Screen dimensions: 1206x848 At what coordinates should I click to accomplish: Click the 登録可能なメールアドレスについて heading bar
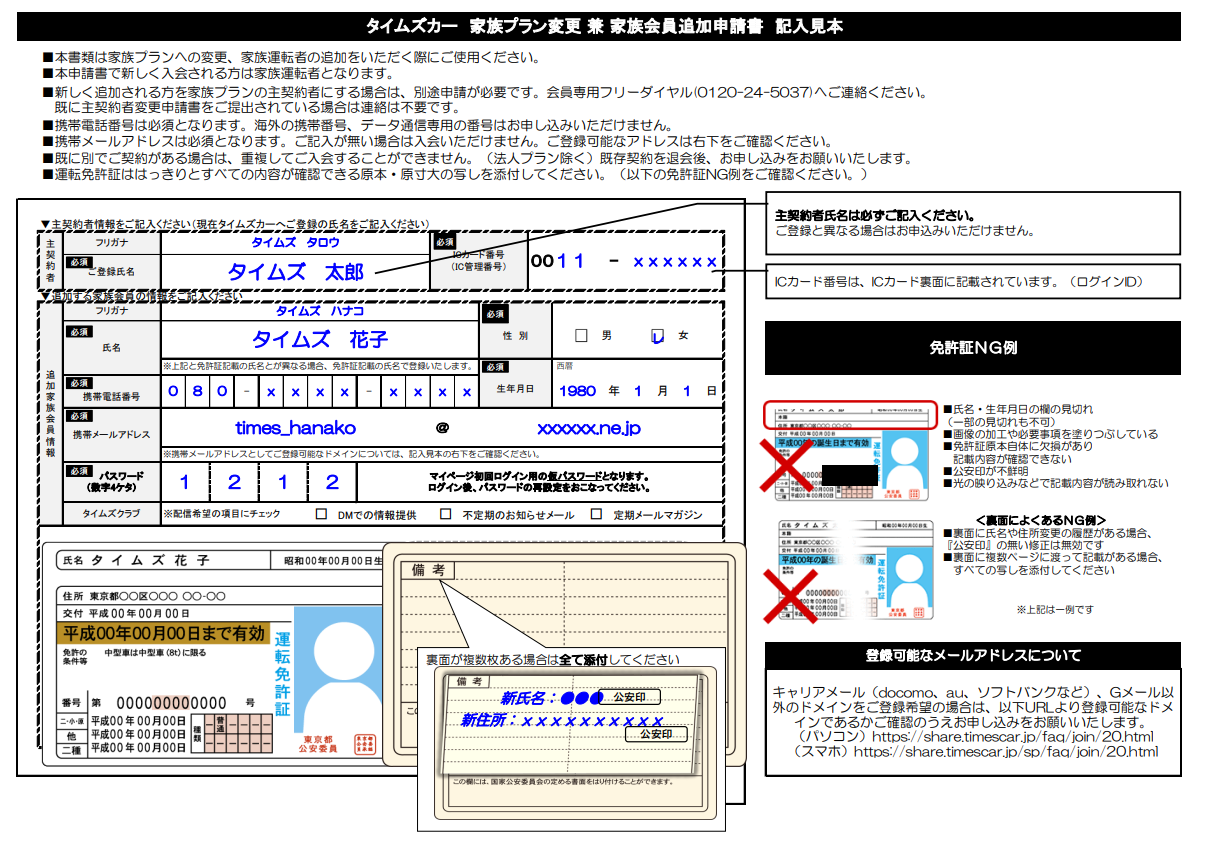[972, 656]
